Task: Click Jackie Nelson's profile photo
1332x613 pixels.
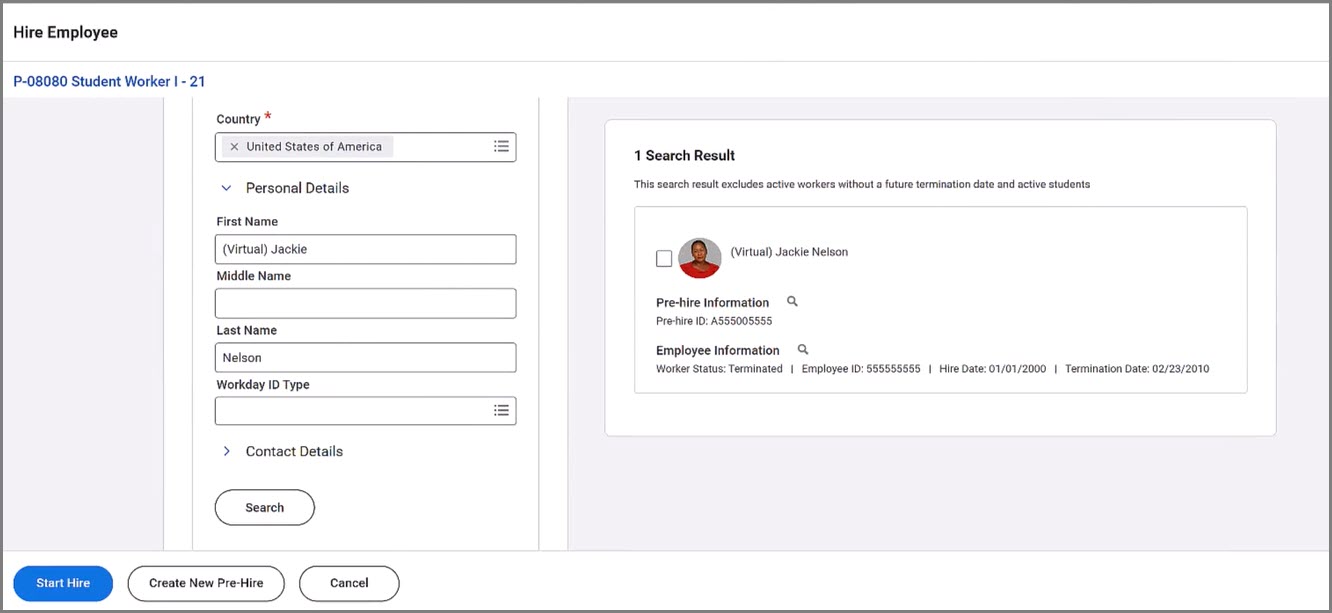Action: coord(699,258)
